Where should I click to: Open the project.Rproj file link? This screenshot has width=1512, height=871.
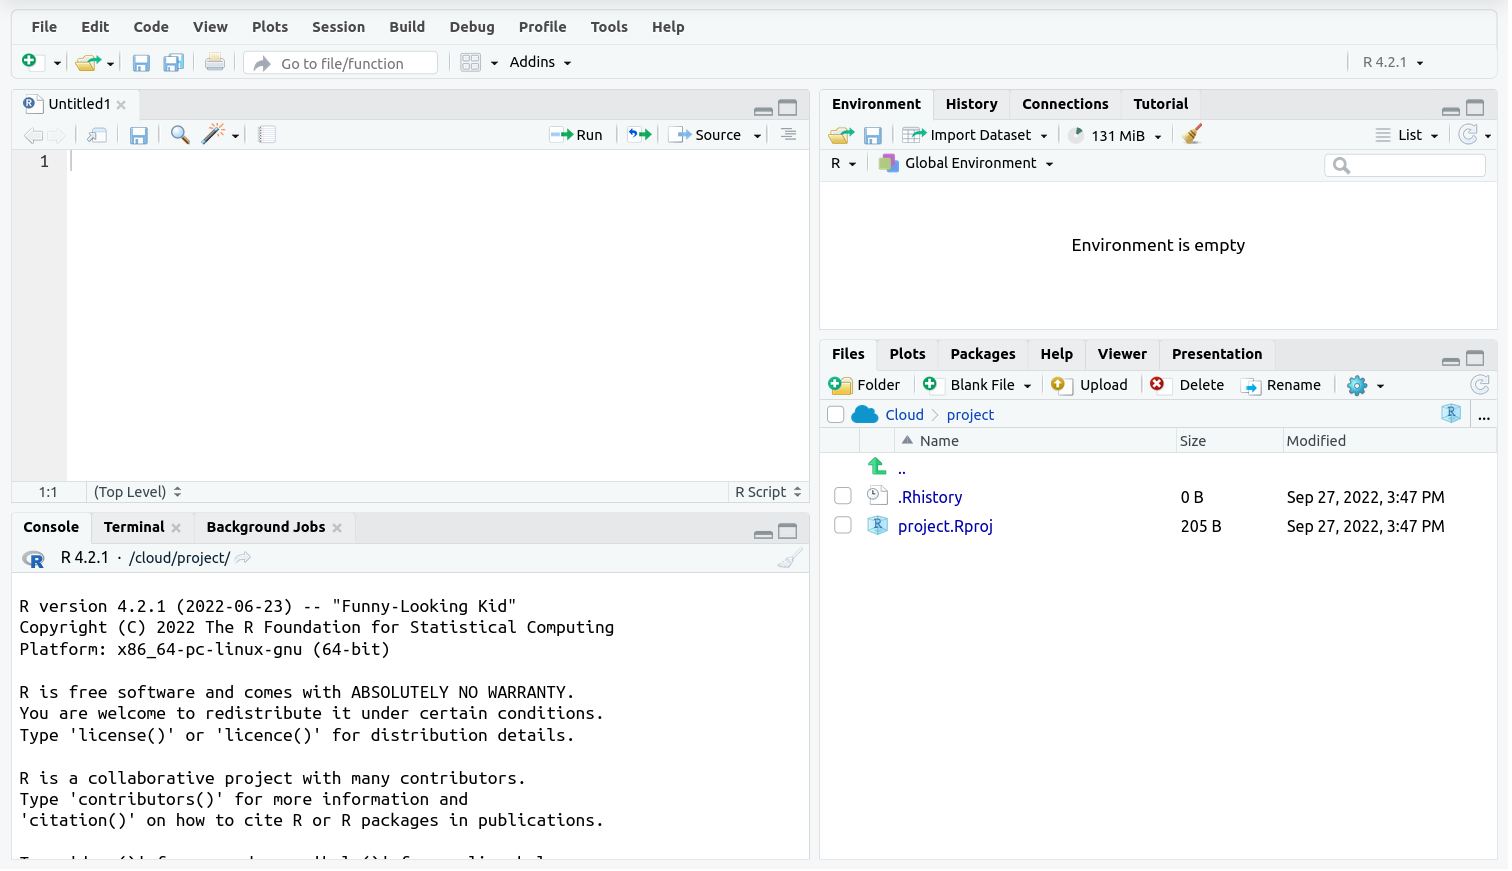945,526
